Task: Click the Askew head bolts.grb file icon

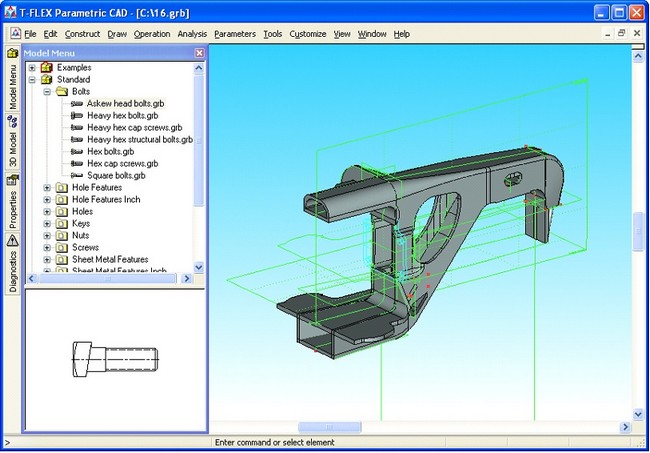Action: point(77,104)
